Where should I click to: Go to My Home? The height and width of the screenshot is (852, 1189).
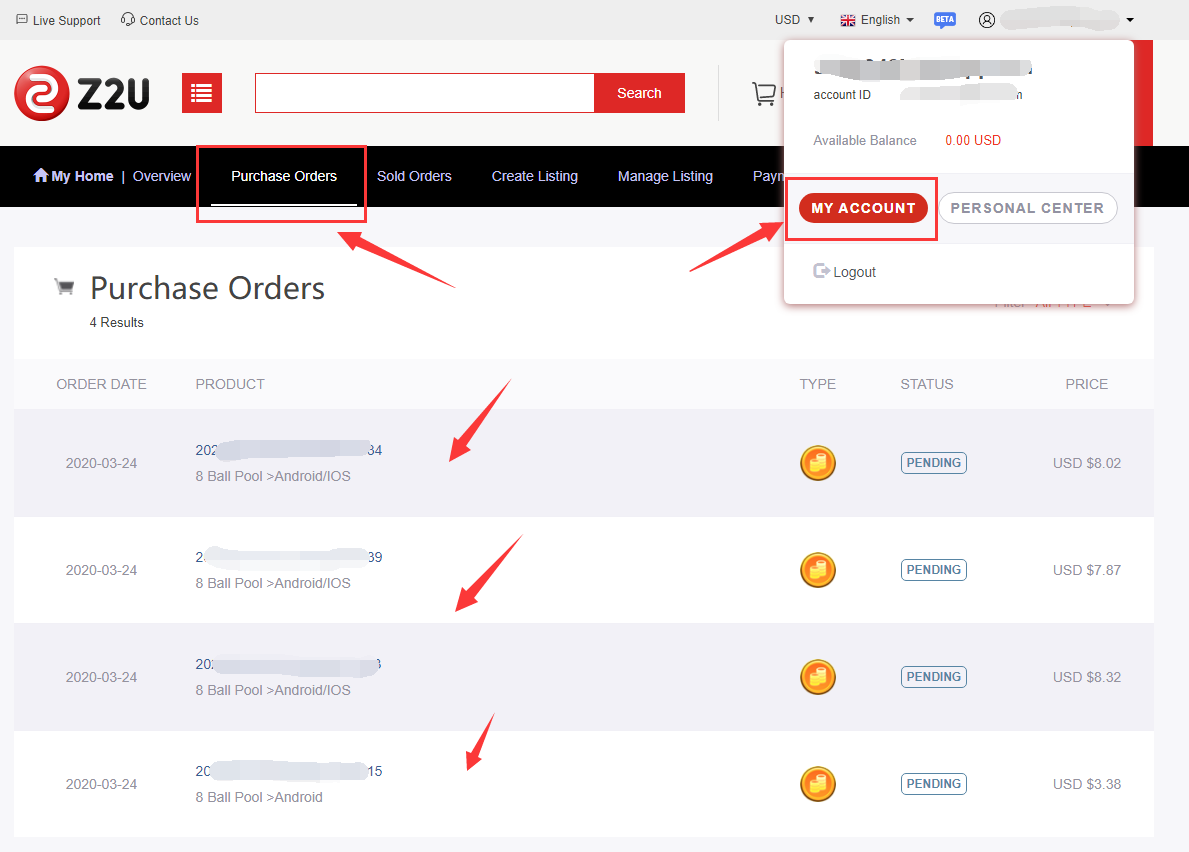tap(74, 176)
